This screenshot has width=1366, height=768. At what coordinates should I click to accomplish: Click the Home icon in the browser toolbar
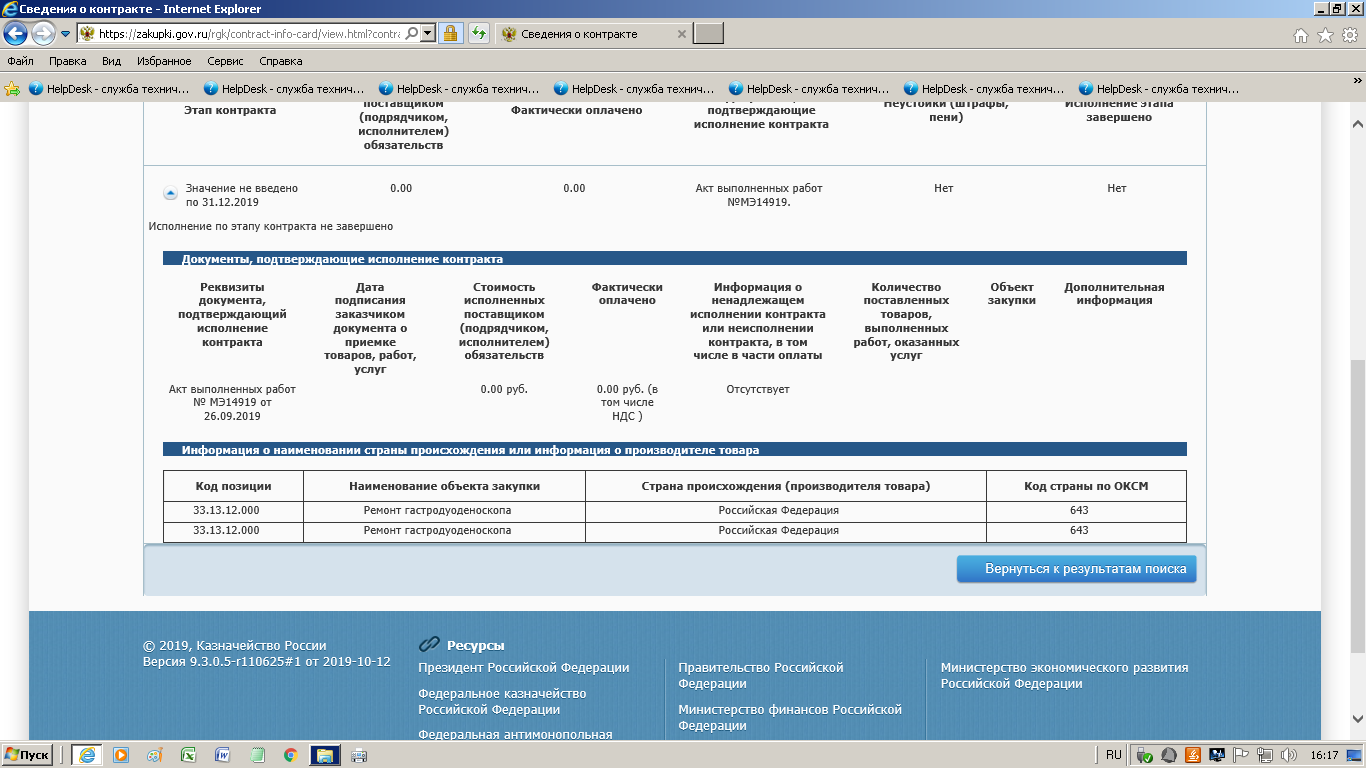pyautogui.click(x=1301, y=35)
